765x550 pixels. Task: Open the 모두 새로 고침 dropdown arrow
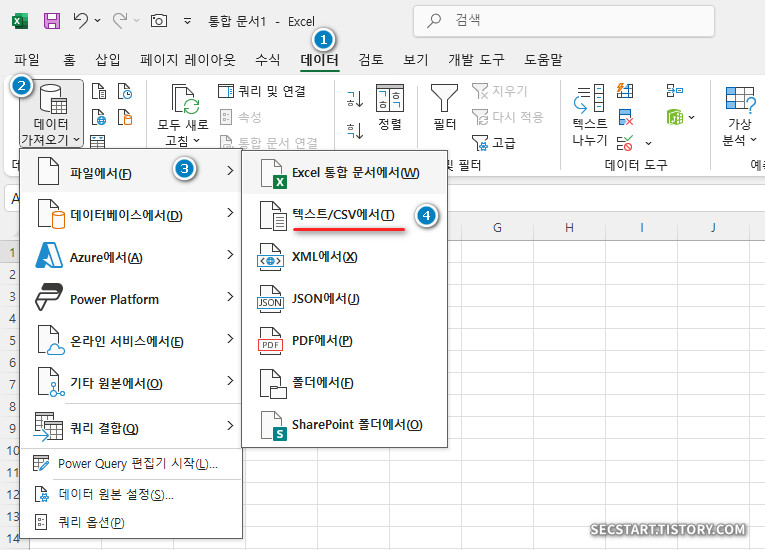pyautogui.click(x=197, y=141)
